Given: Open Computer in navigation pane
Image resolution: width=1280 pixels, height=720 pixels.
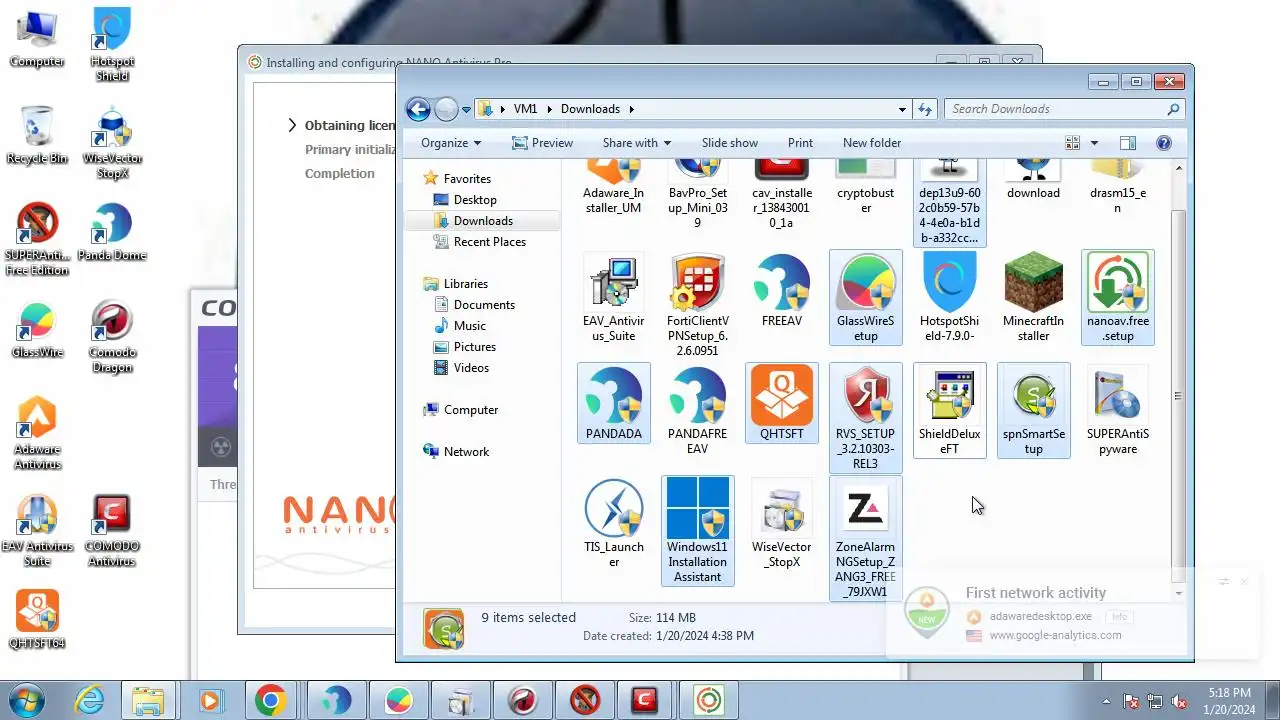Looking at the screenshot, I should coord(471,410).
